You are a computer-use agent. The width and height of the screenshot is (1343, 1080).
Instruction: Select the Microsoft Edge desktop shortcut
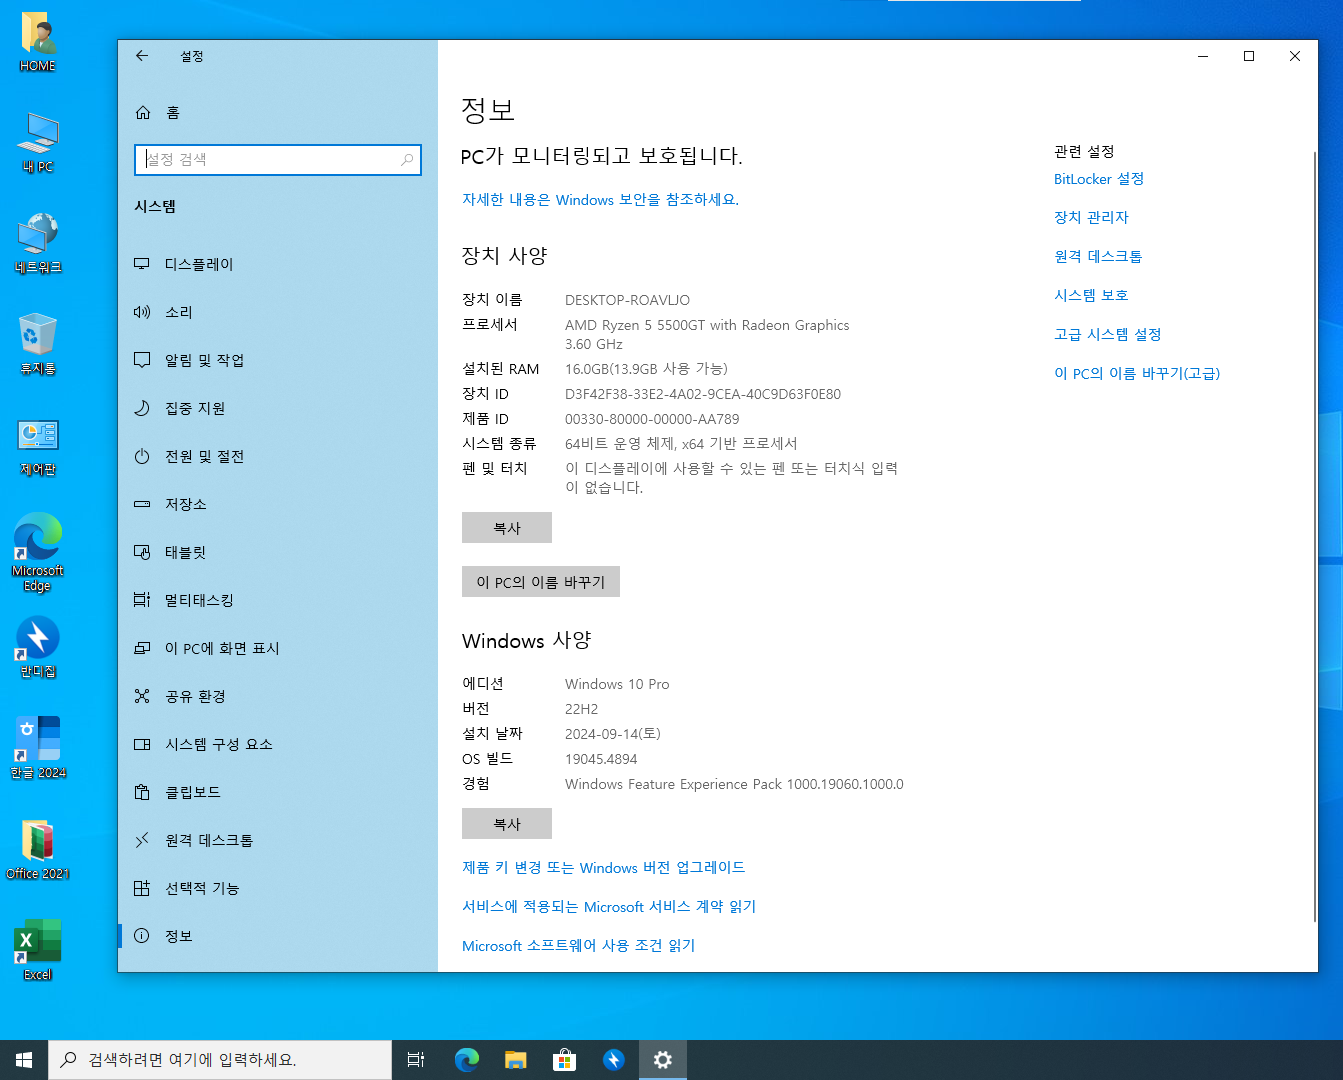38,552
